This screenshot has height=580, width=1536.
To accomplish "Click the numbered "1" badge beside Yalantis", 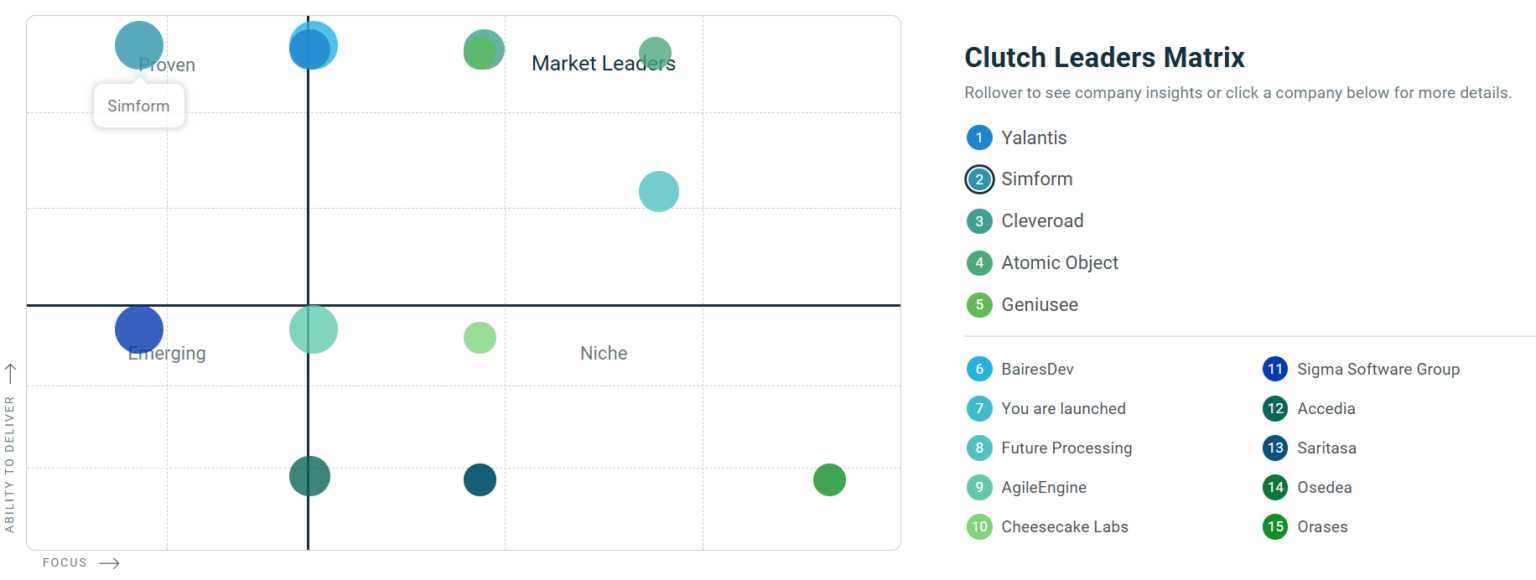I will (x=979, y=137).
